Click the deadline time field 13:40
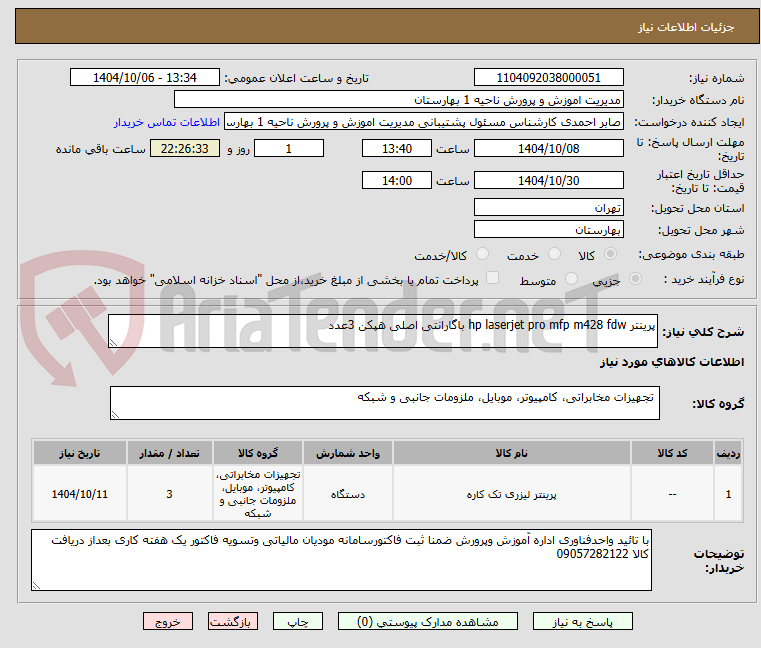The height and width of the screenshot is (648, 761). [x=397, y=149]
